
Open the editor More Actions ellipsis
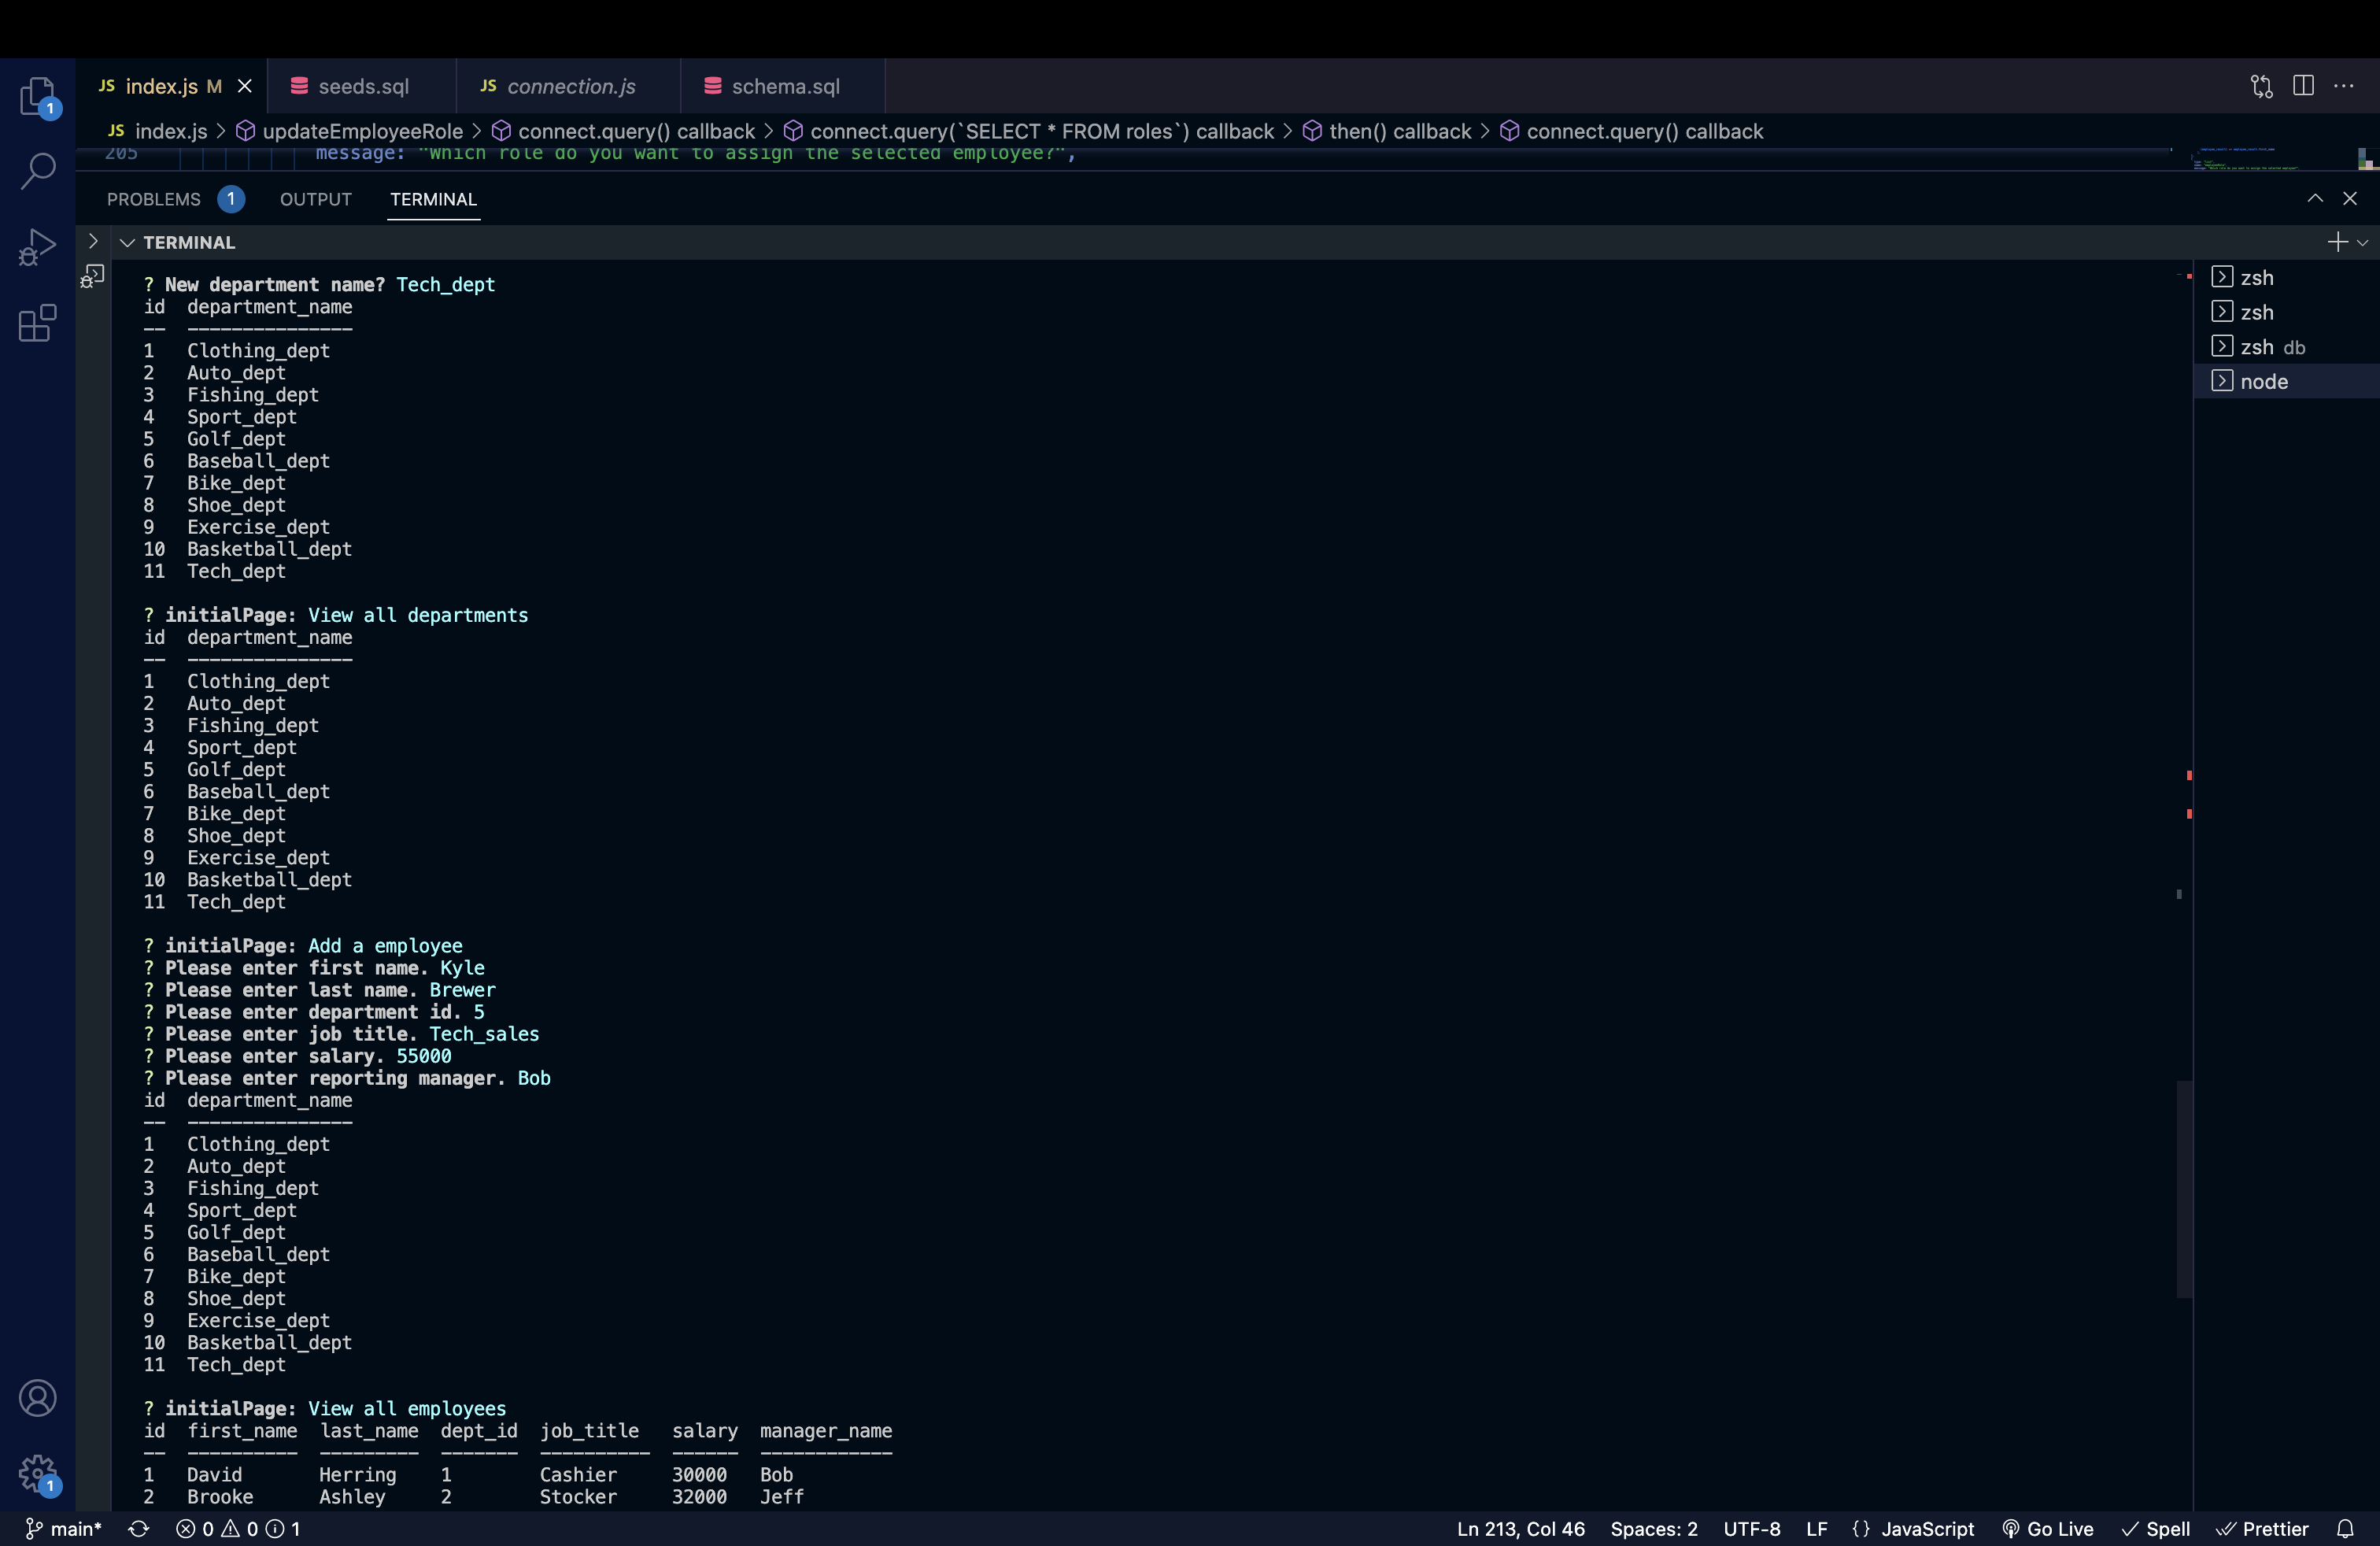tap(2344, 86)
